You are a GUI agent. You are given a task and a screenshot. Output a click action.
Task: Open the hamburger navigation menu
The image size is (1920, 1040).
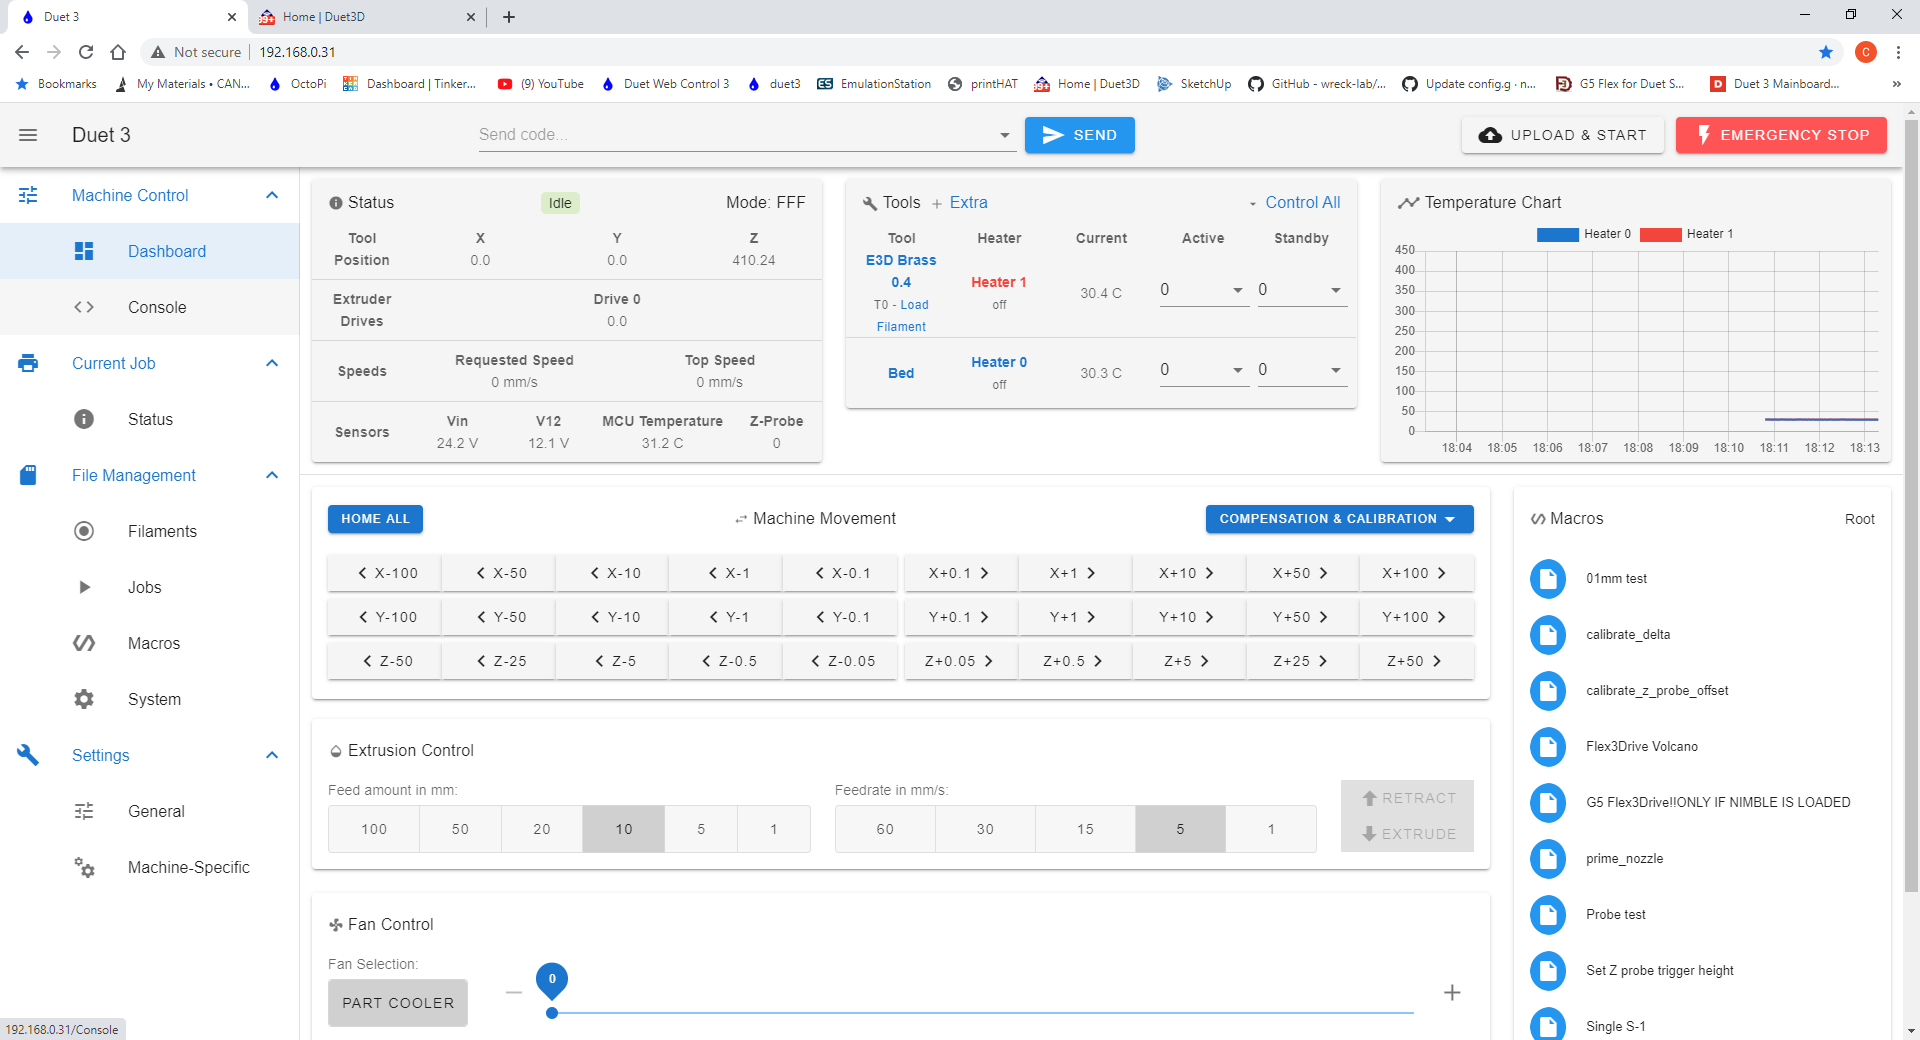coord(28,135)
